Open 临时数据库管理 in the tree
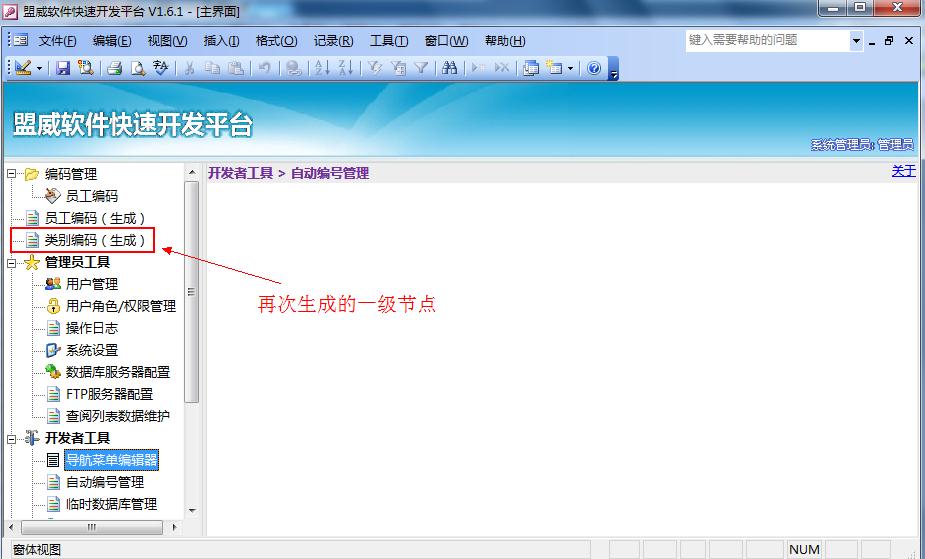 pyautogui.click(x=111, y=504)
